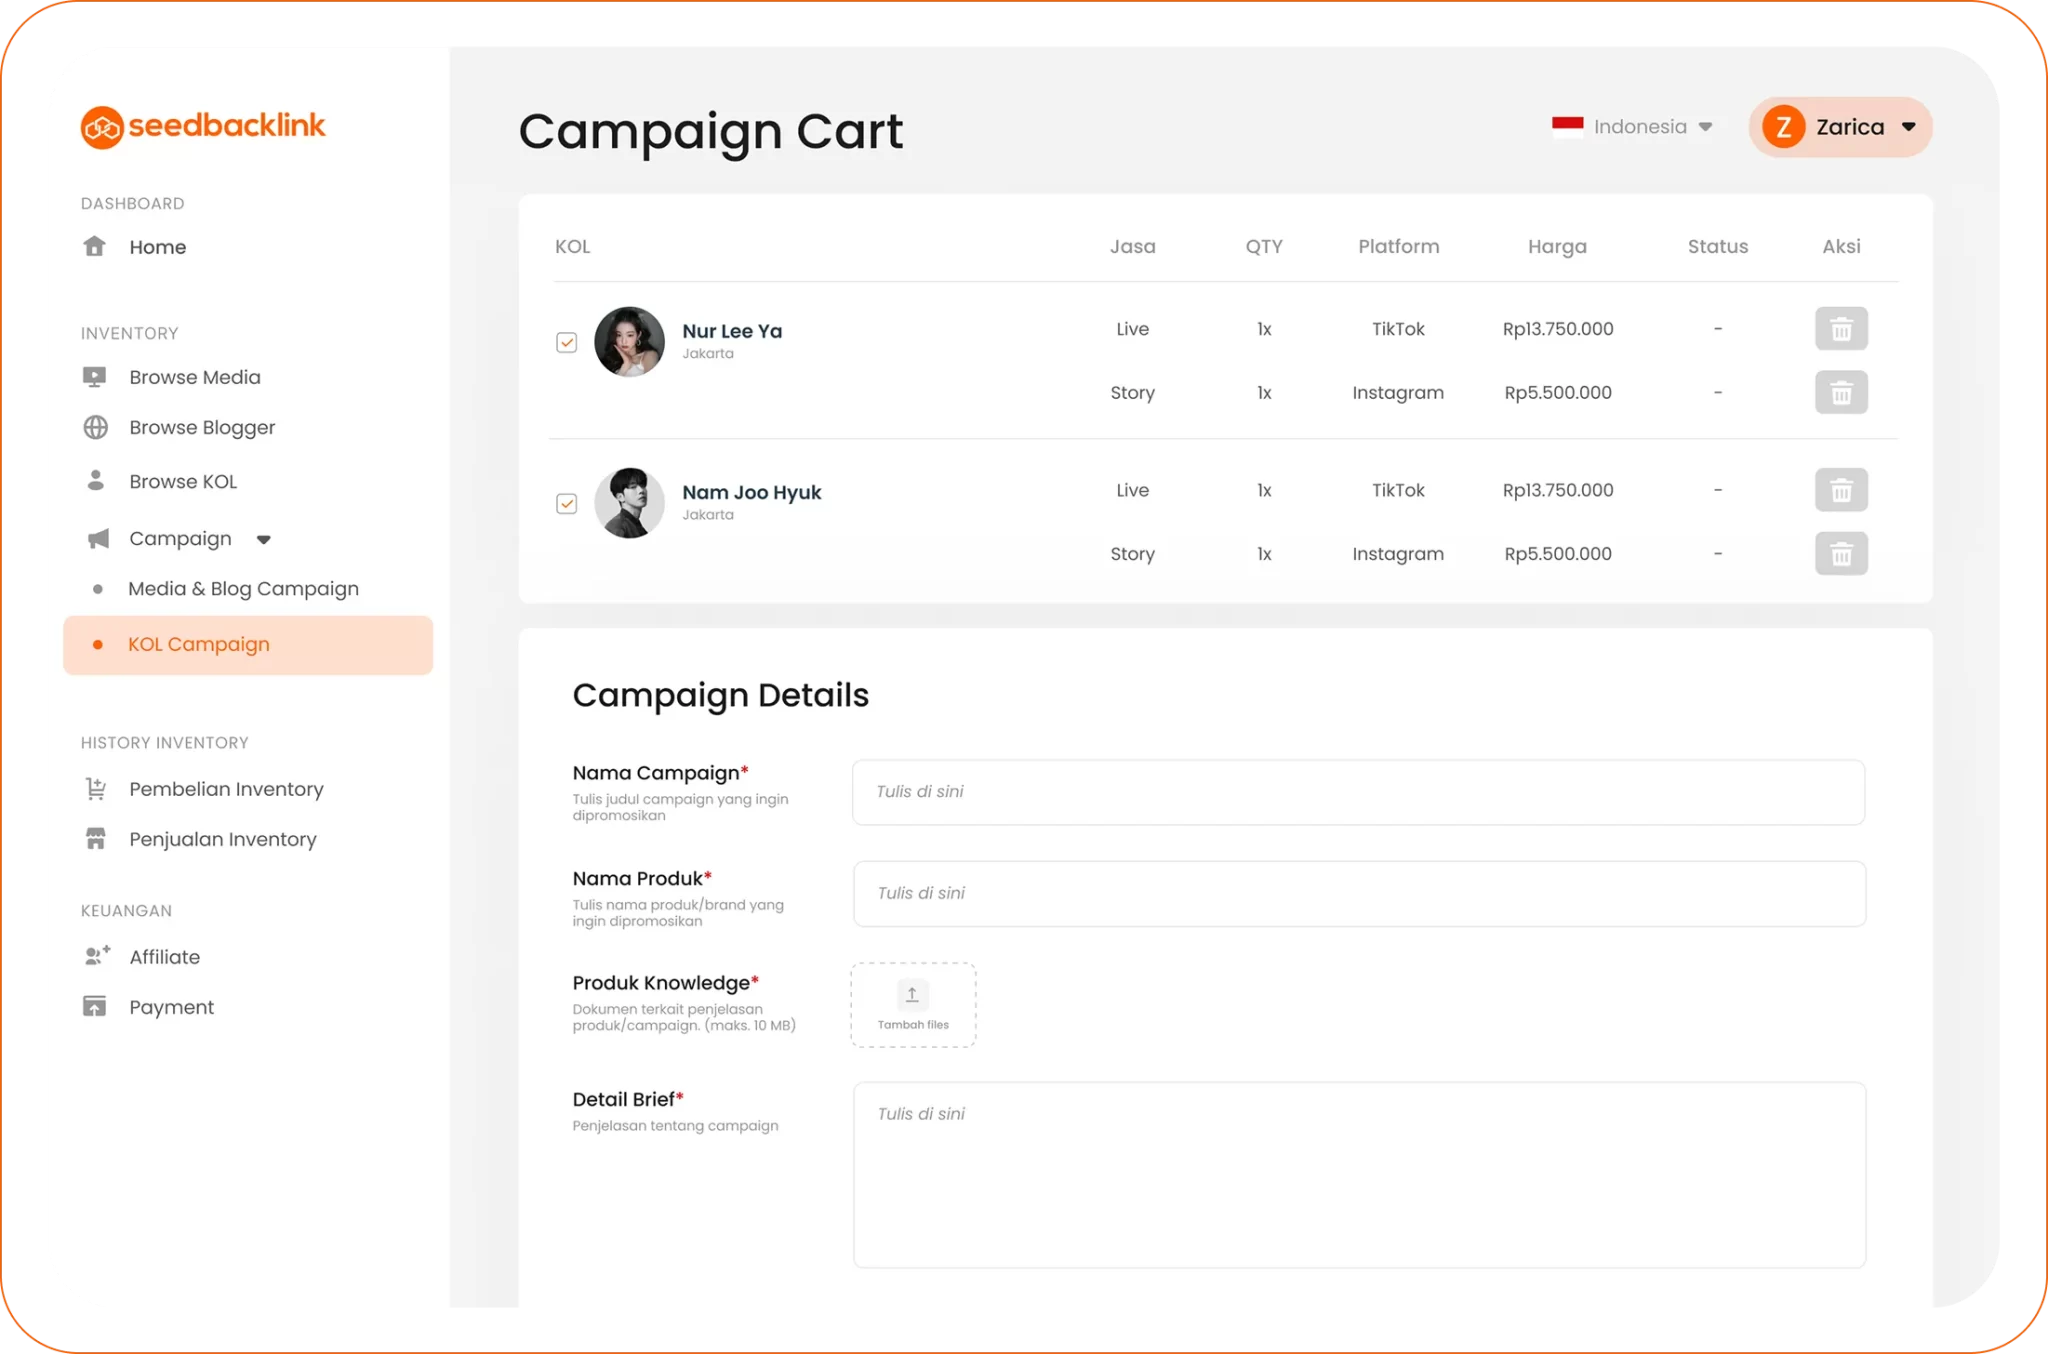
Task: Click the Pembelian Inventory cart icon
Action: pos(96,789)
